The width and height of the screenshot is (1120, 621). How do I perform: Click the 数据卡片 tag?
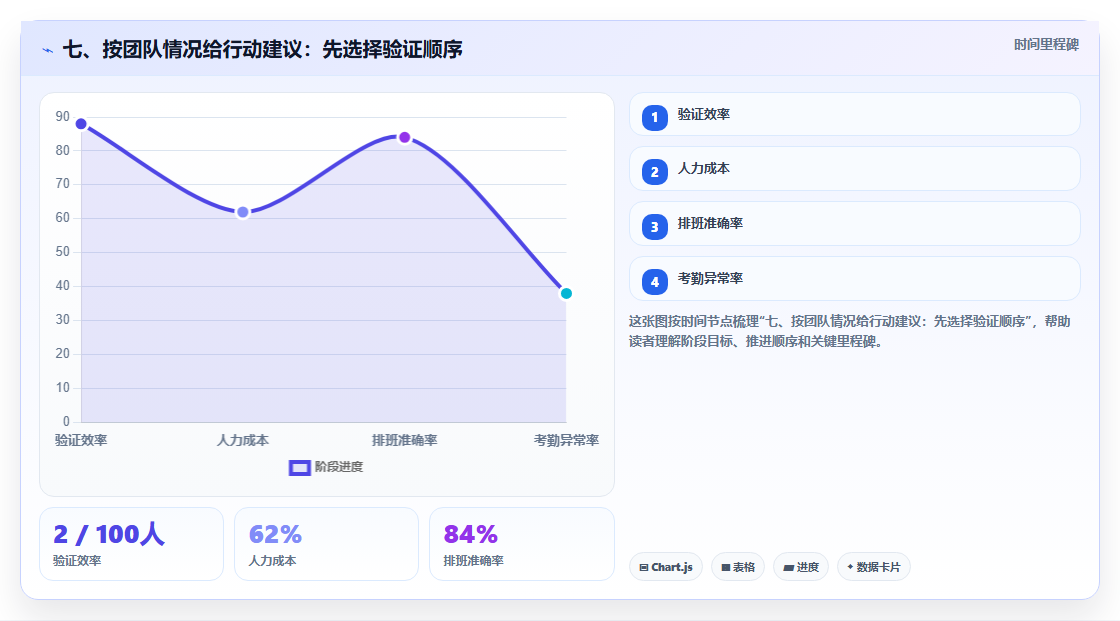click(x=874, y=567)
